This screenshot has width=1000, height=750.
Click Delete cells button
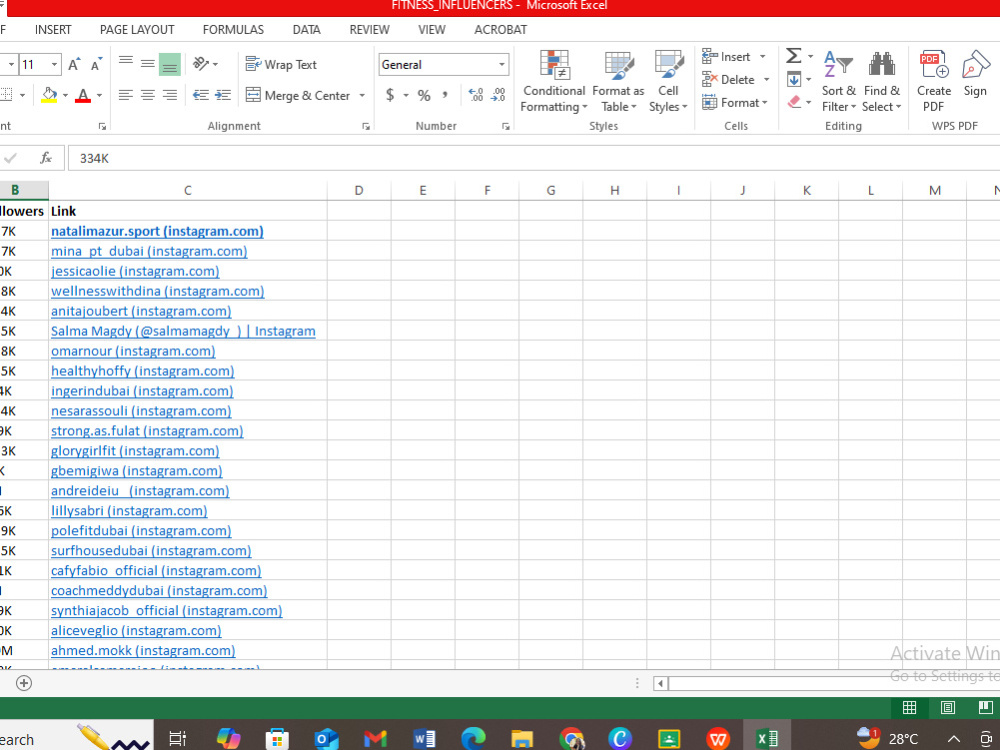[729, 80]
